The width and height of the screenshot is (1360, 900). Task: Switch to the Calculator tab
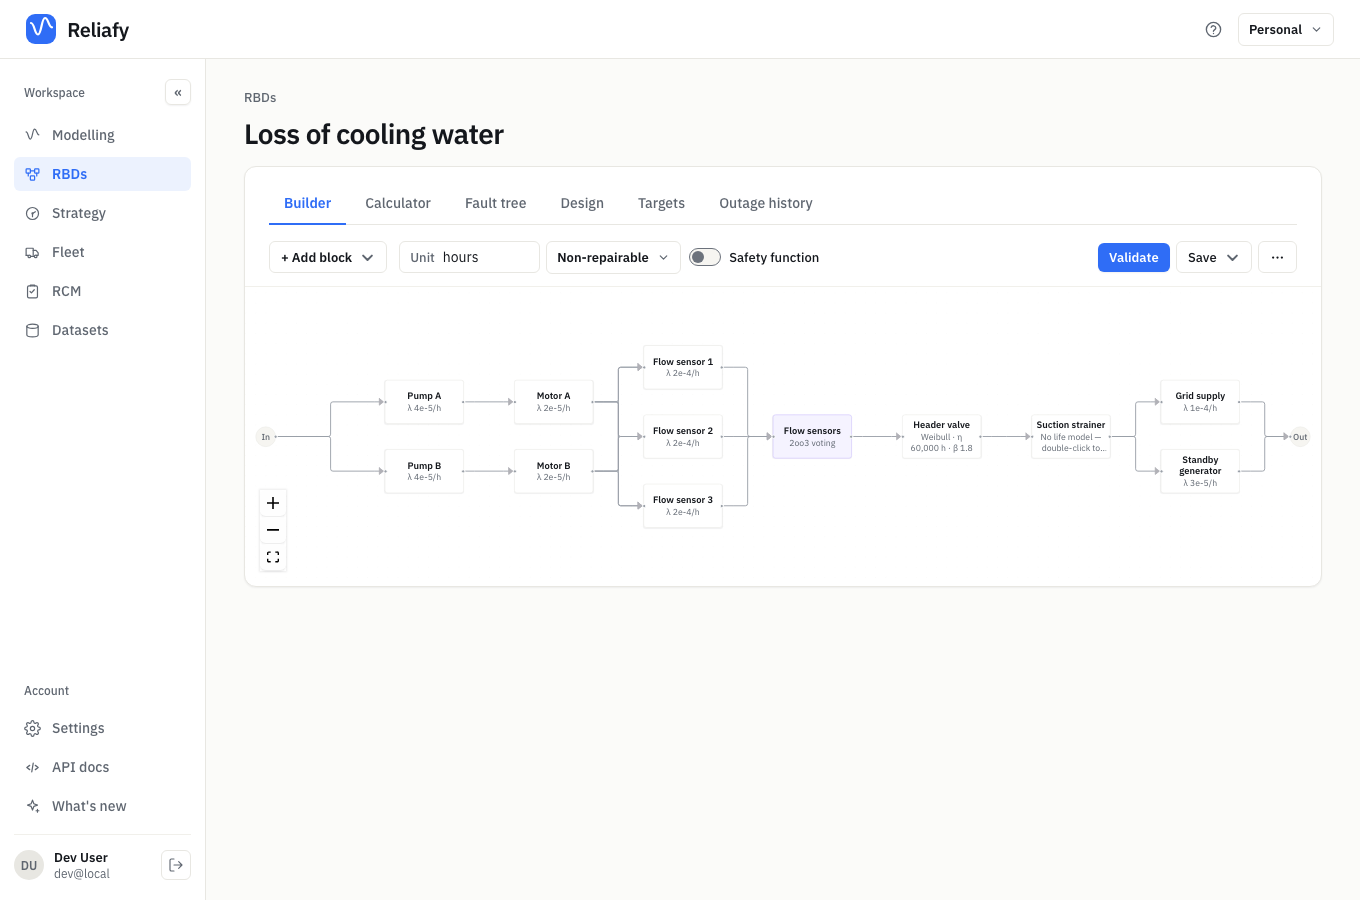(398, 203)
